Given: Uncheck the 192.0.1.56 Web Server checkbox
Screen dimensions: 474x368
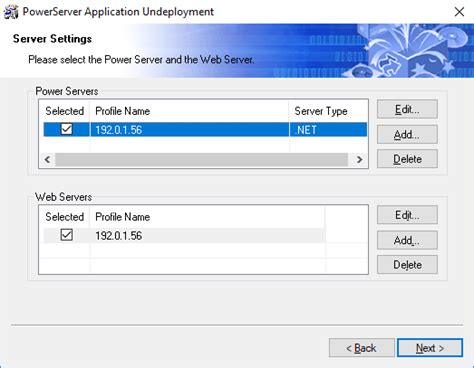Looking at the screenshot, I should [x=67, y=235].
